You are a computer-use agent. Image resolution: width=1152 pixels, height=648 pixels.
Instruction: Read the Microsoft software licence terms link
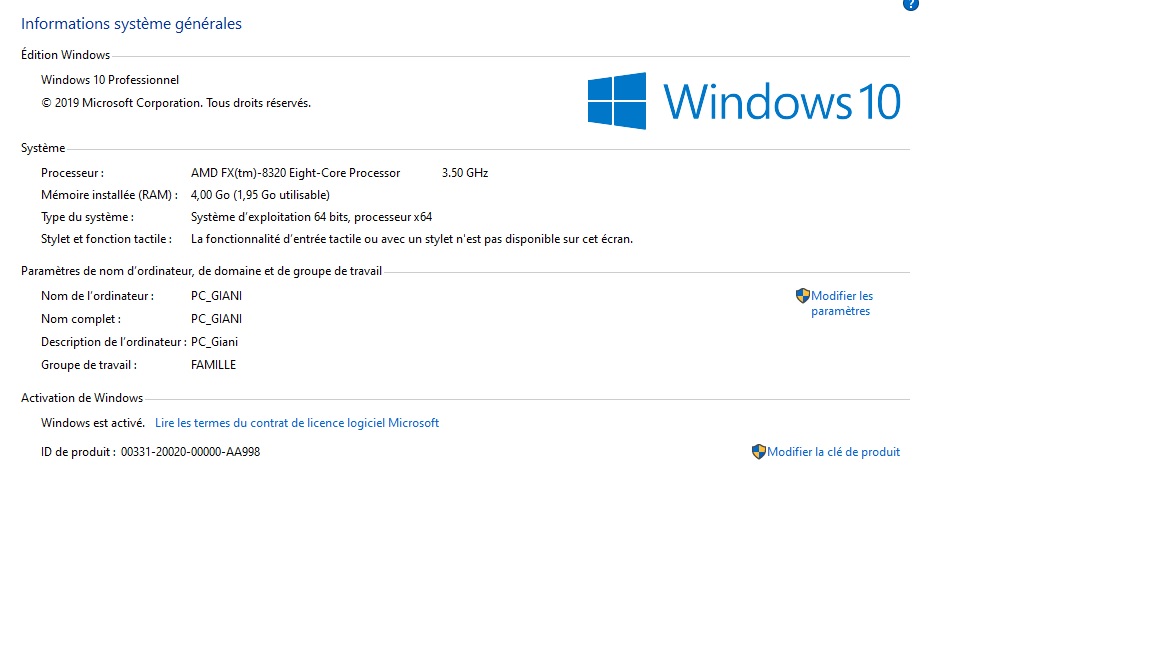tap(297, 423)
